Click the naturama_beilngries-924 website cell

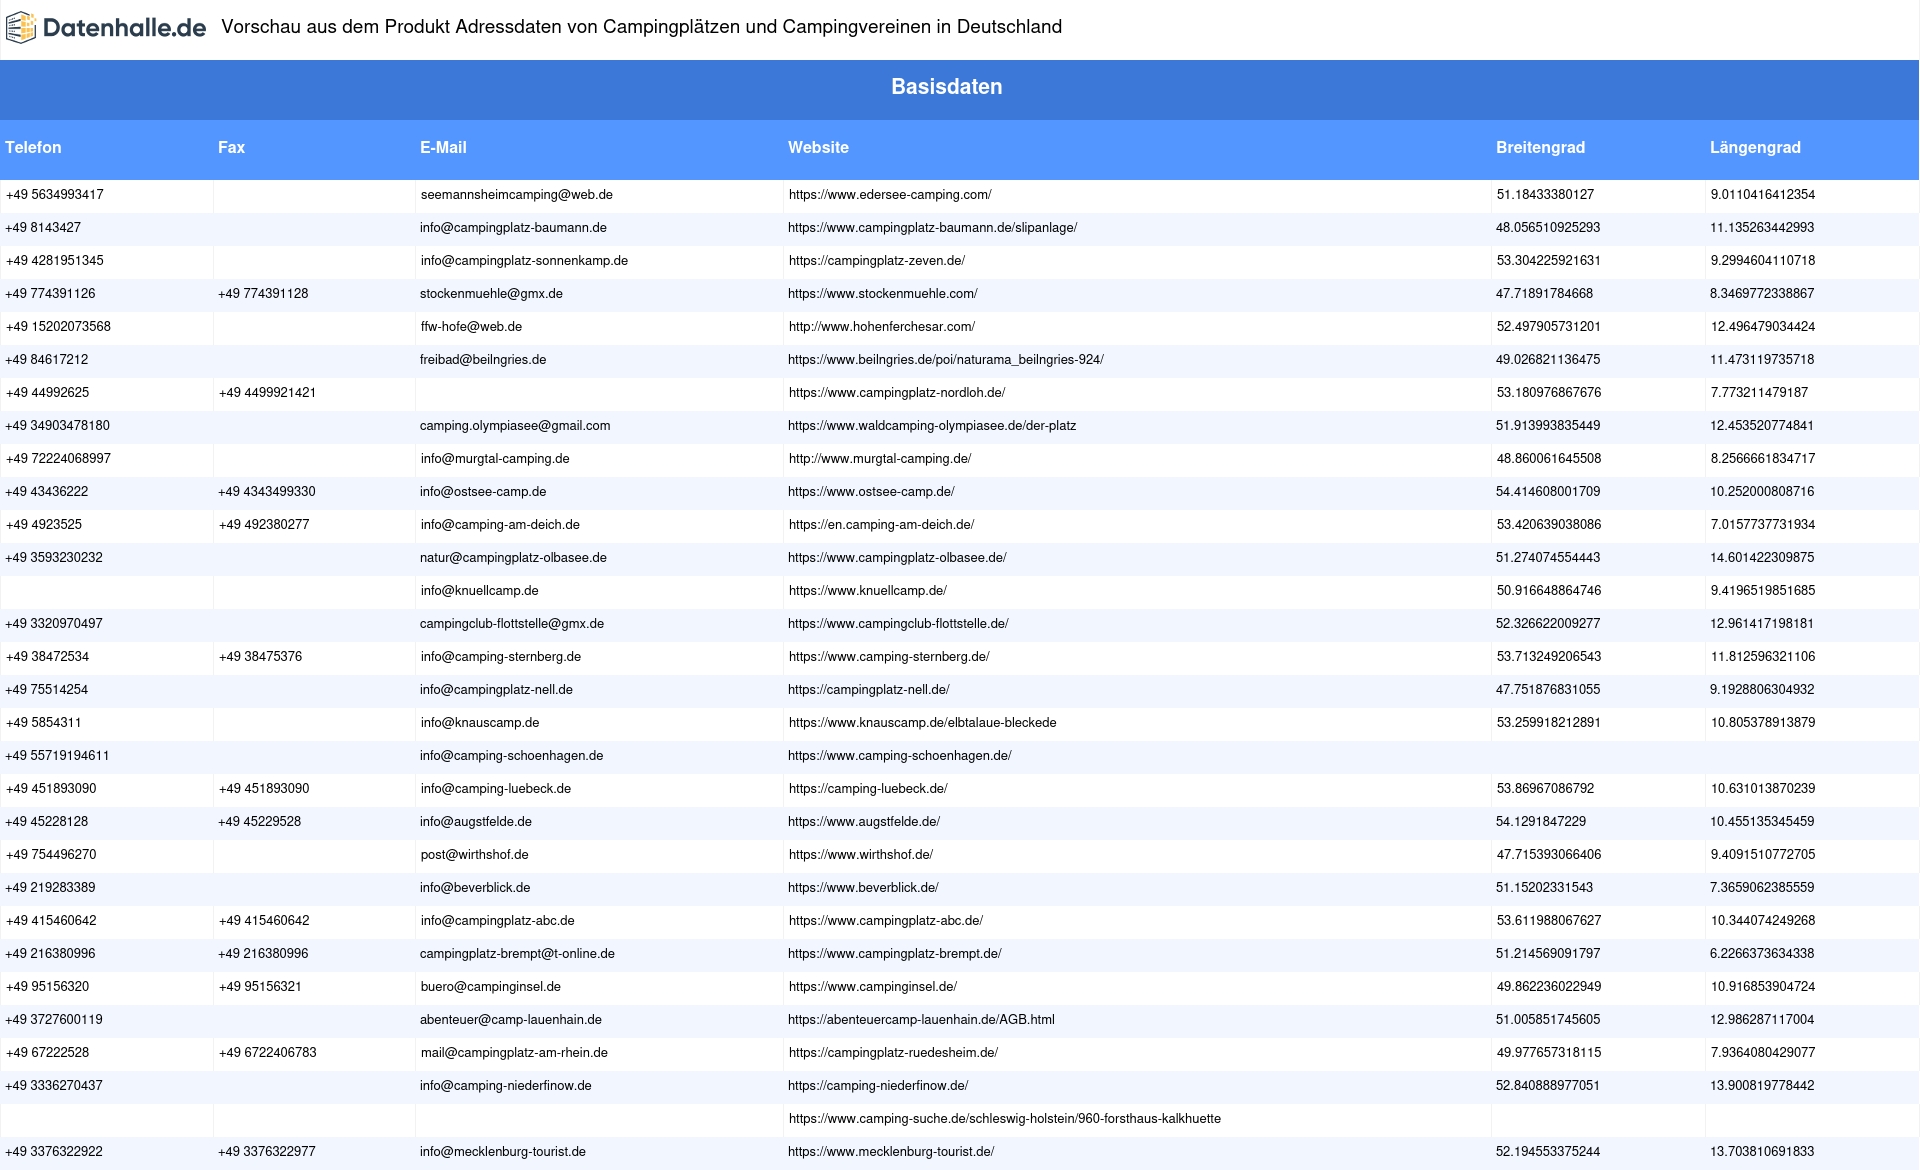click(945, 360)
